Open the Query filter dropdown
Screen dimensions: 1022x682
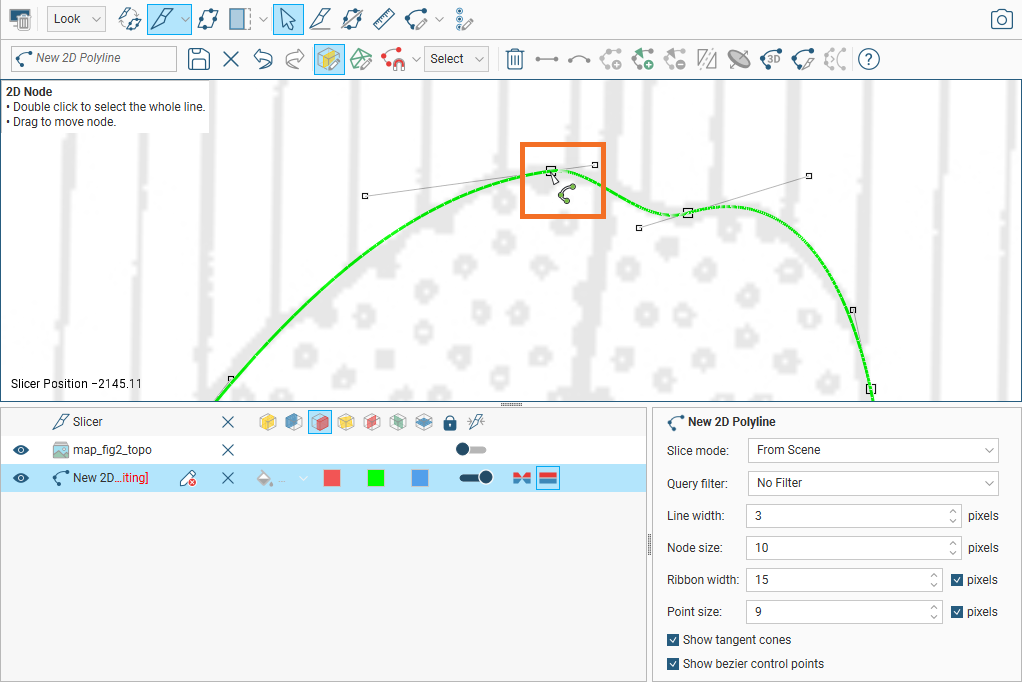click(x=872, y=483)
